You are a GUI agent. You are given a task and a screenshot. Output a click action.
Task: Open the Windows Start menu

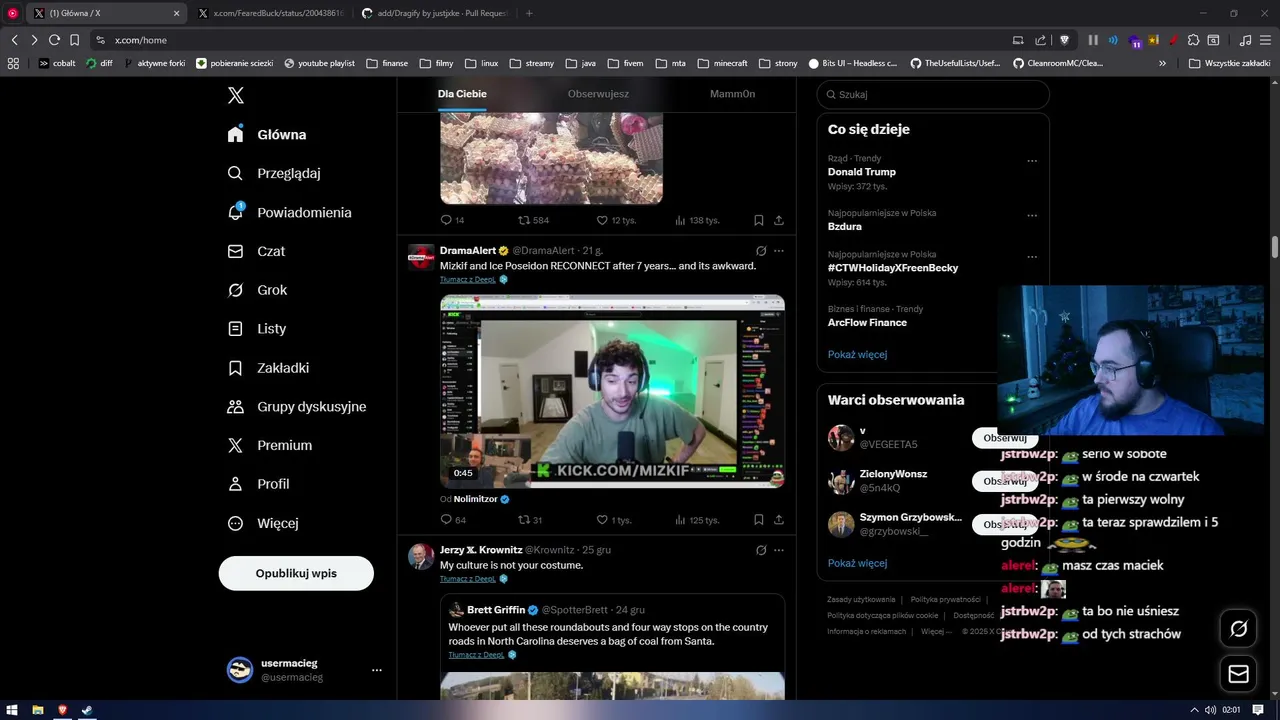[12, 710]
